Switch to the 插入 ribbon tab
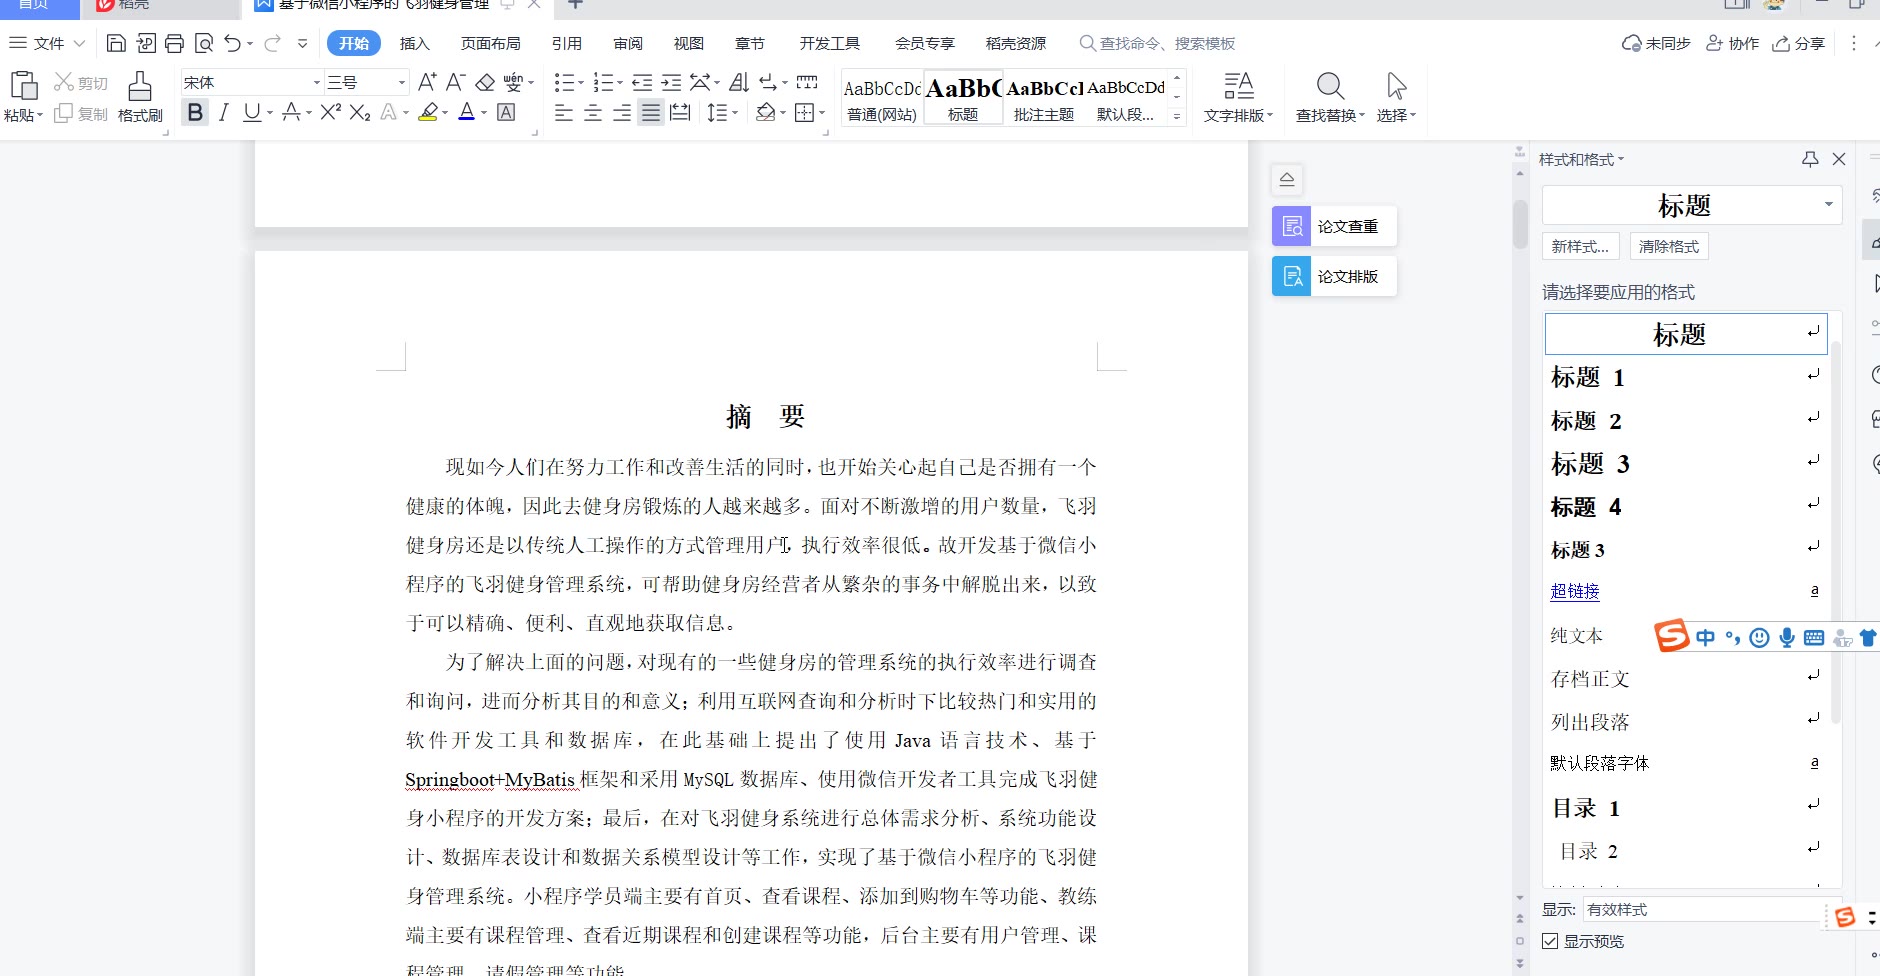Image resolution: width=1880 pixels, height=976 pixels. [414, 43]
